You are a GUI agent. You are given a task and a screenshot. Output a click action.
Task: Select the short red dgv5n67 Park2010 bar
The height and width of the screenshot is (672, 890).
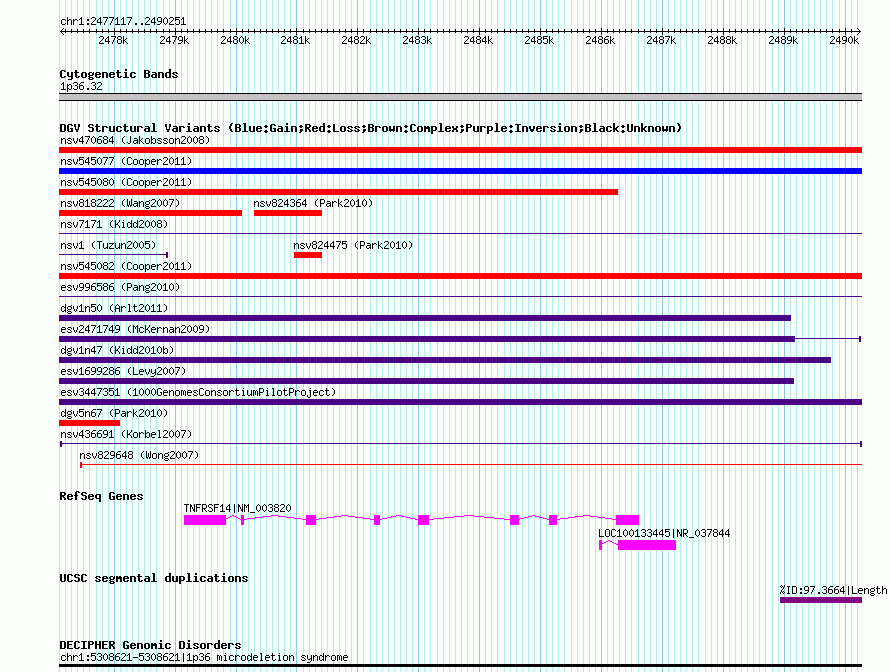[90, 423]
